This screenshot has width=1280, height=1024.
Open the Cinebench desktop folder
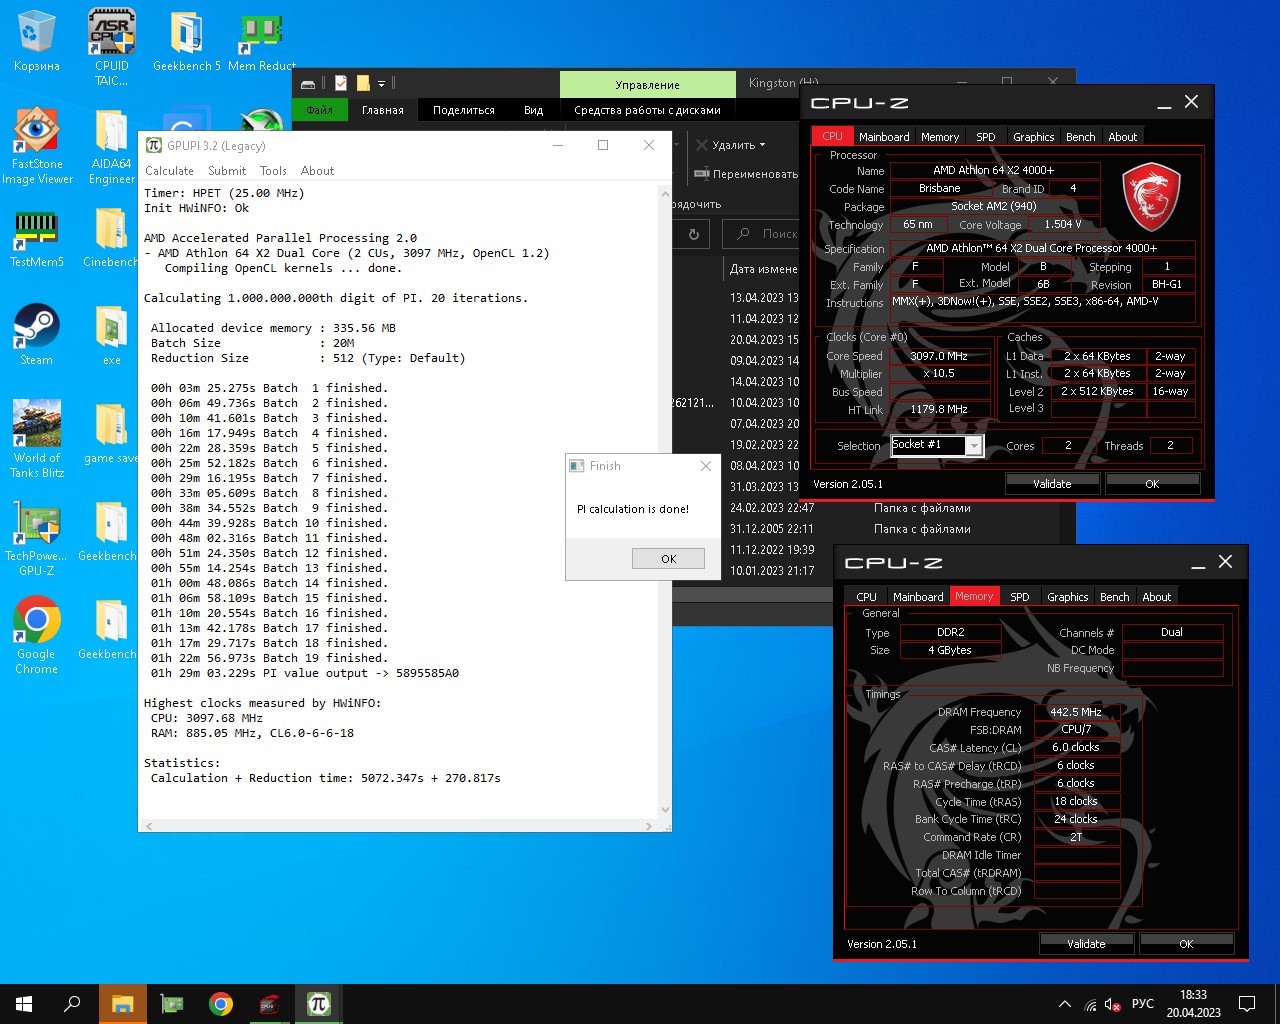[x=111, y=237]
